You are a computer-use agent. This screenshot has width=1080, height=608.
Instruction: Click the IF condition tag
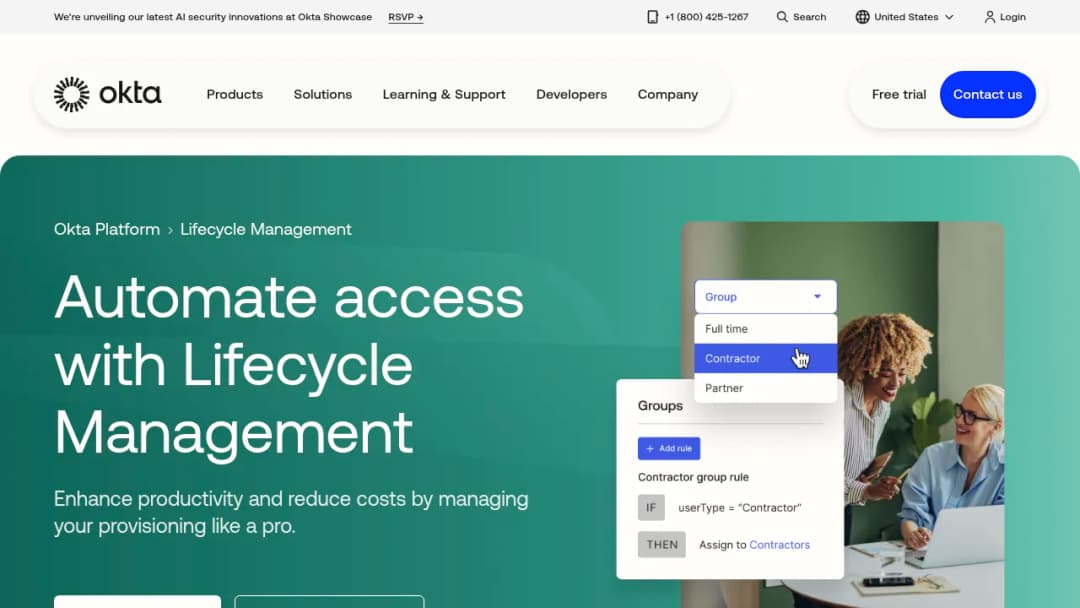[x=651, y=507]
